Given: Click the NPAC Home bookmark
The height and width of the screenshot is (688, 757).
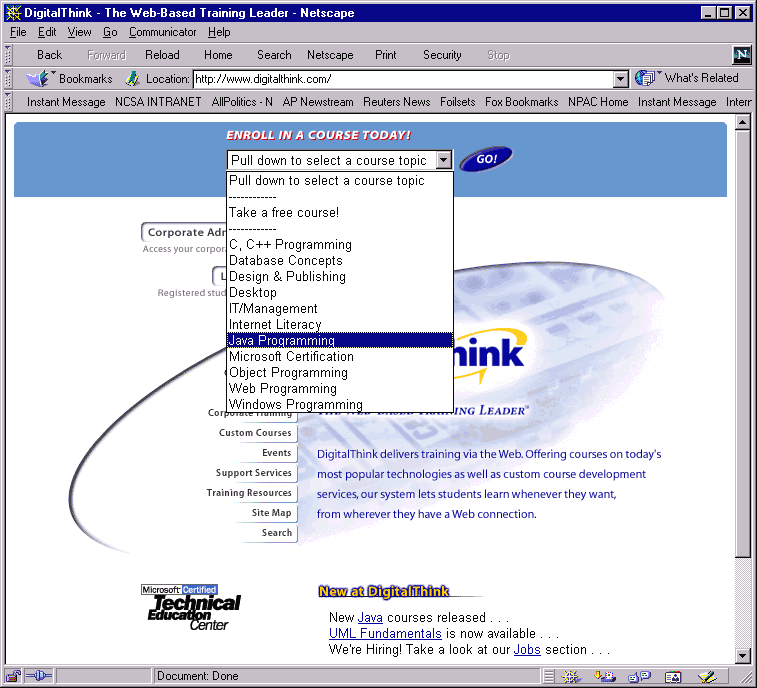Looking at the screenshot, I should (x=598, y=102).
